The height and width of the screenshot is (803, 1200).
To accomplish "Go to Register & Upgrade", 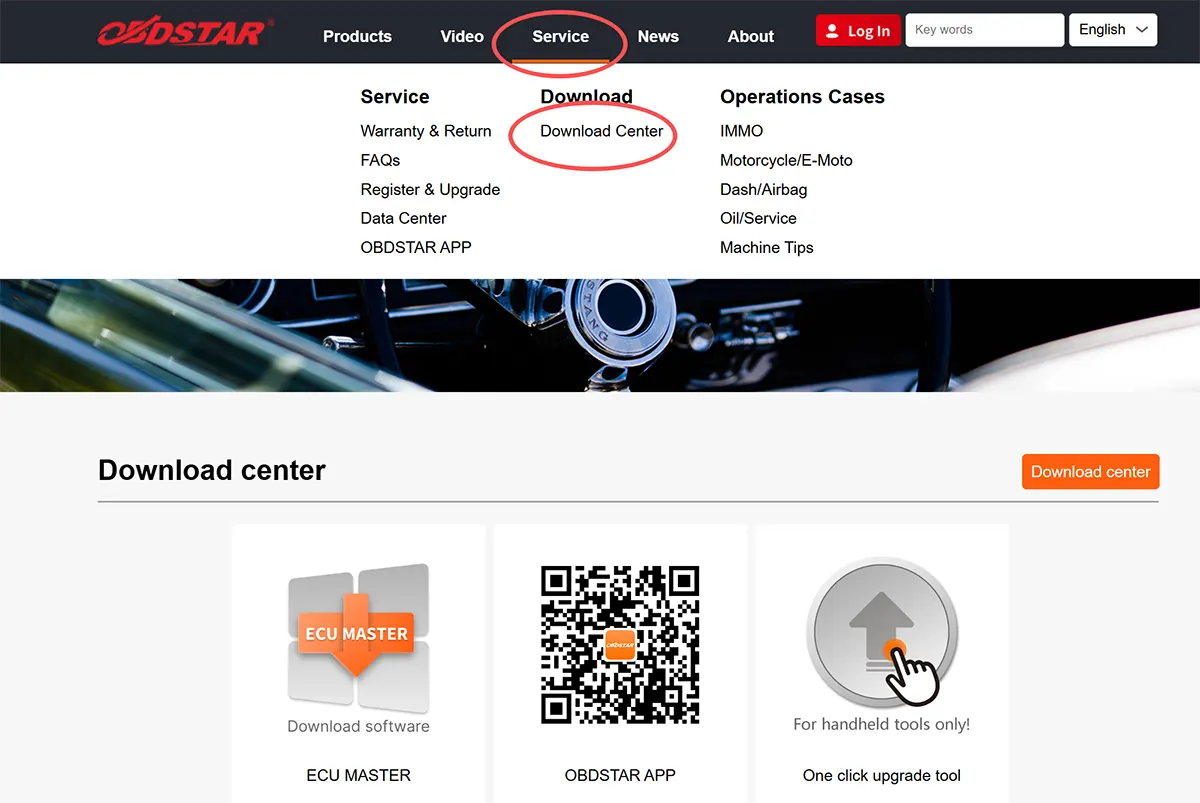I will click(430, 189).
